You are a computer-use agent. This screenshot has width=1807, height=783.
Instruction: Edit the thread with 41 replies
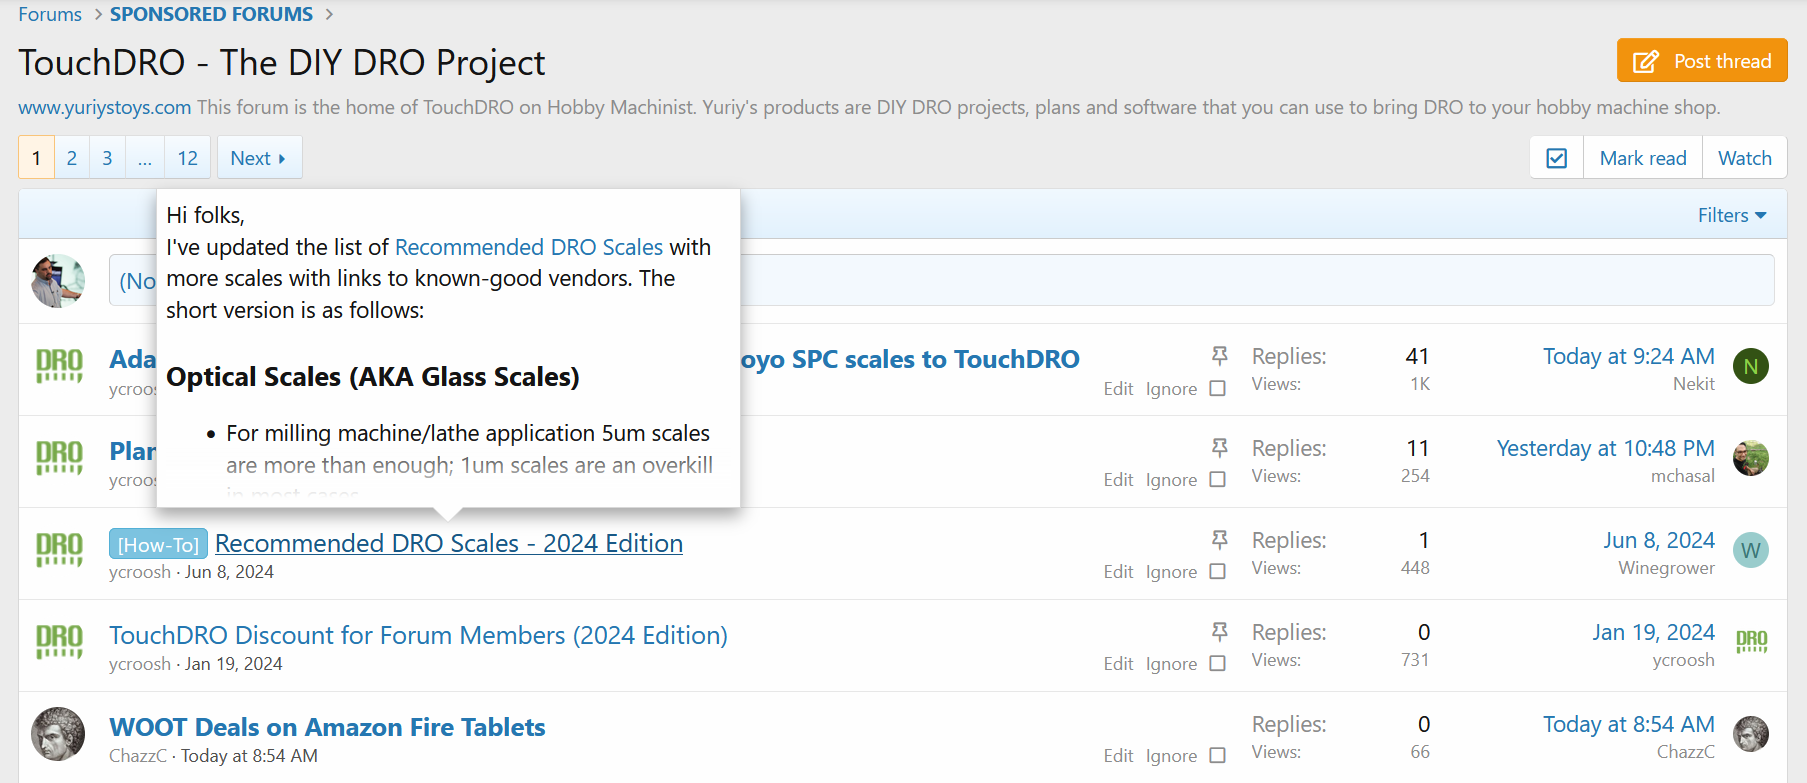(1118, 389)
